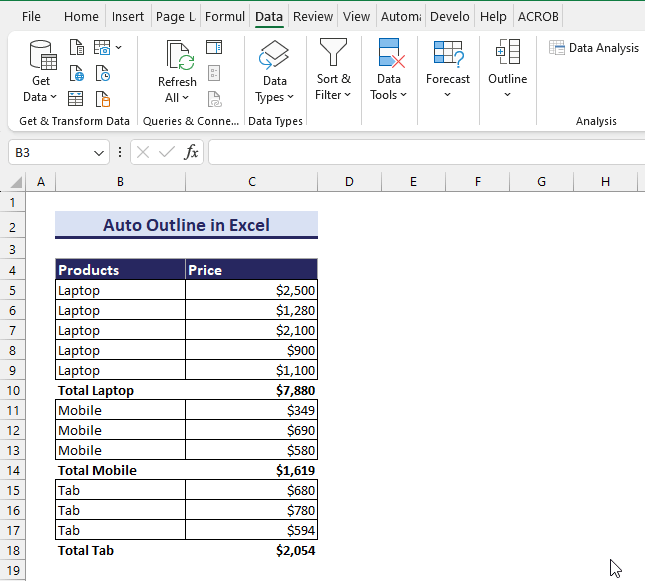This screenshot has height=581, width=645.
Task: Expand the Forecast dropdown chevron
Action: (x=447, y=96)
